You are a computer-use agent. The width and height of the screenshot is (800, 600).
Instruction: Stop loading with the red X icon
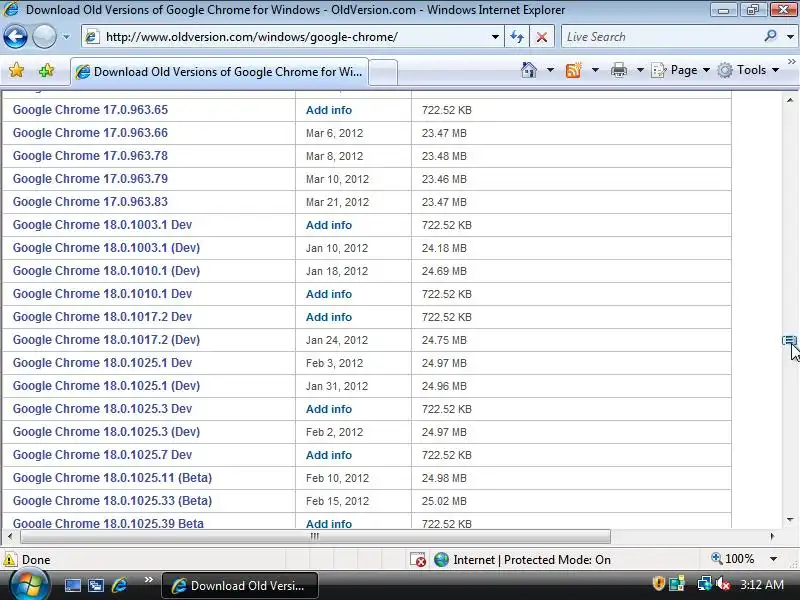542,37
